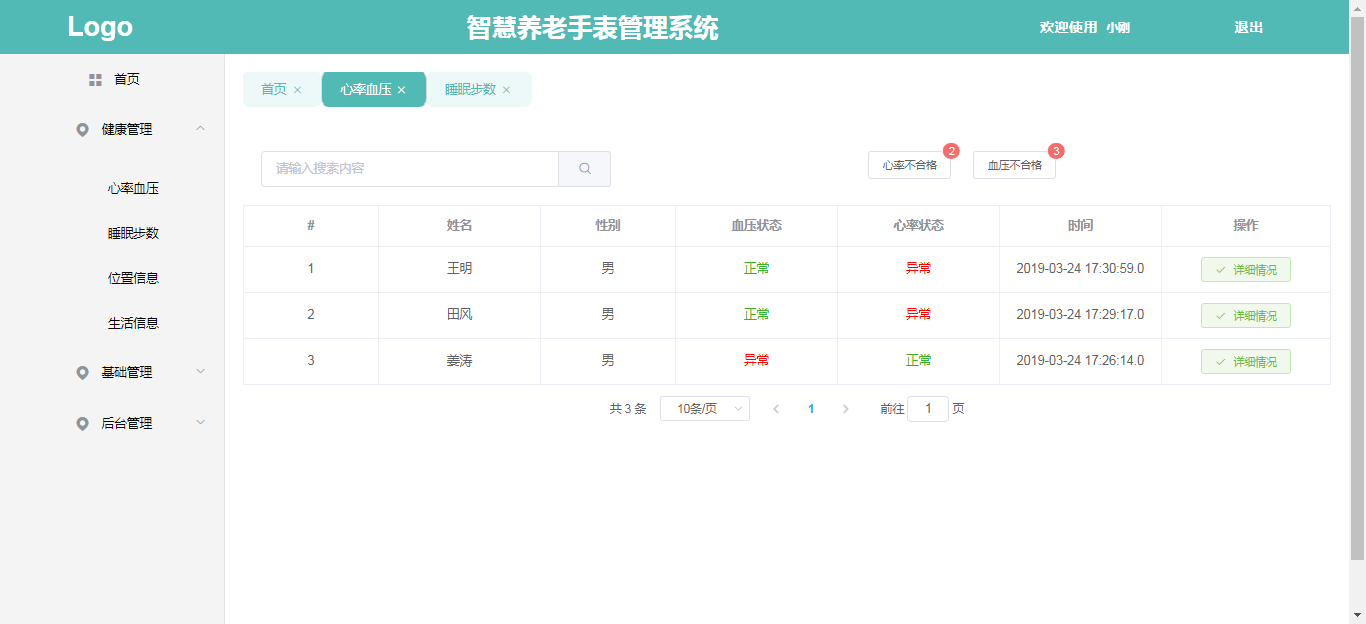Click the pin icon beside 后台管理

click(82, 424)
